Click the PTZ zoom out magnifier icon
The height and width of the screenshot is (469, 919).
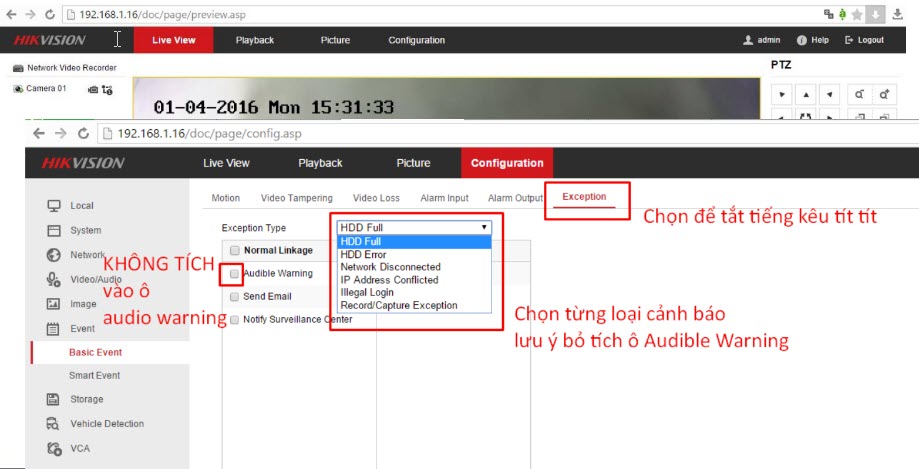(x=859, y=95)
